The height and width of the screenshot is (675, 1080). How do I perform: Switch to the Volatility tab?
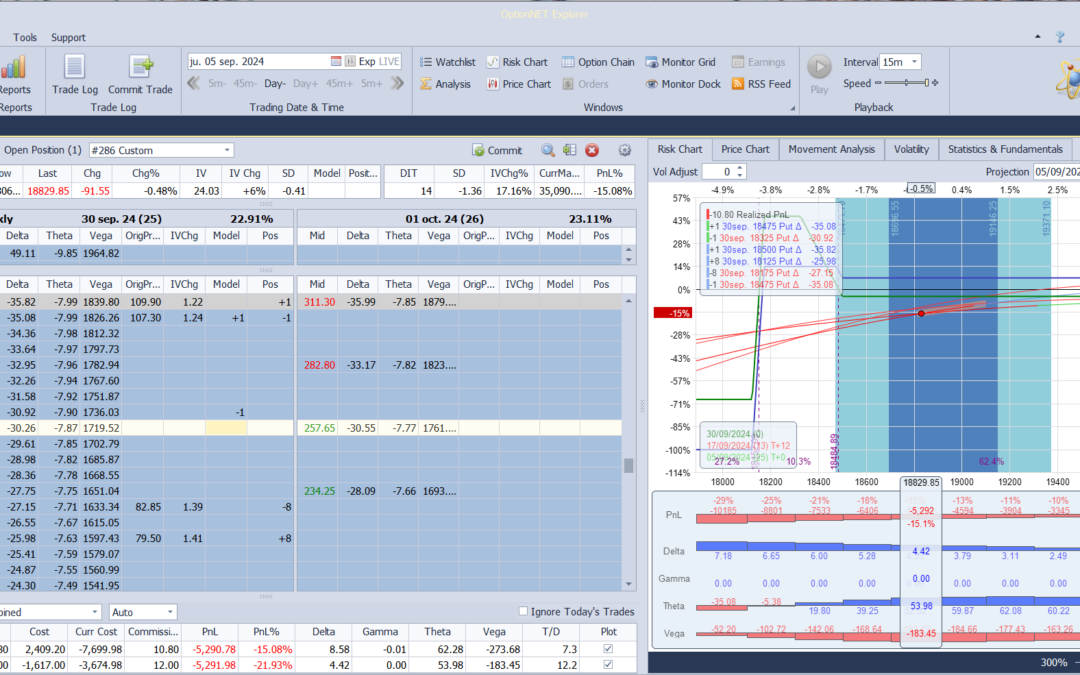[911, 149]
